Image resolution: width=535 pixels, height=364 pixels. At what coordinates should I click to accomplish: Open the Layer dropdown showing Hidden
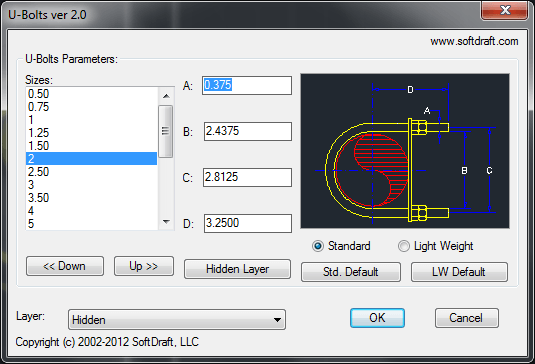[177, 320]
